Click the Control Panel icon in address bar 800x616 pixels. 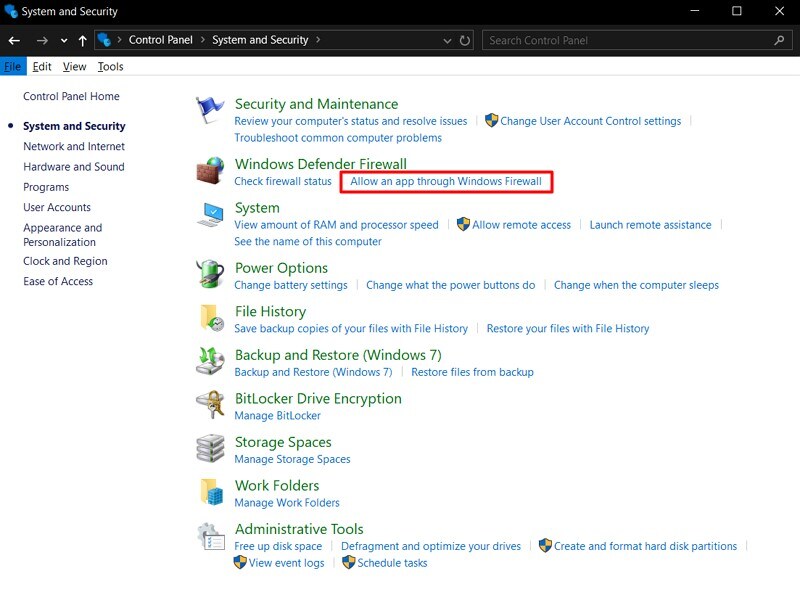[104, 40]
